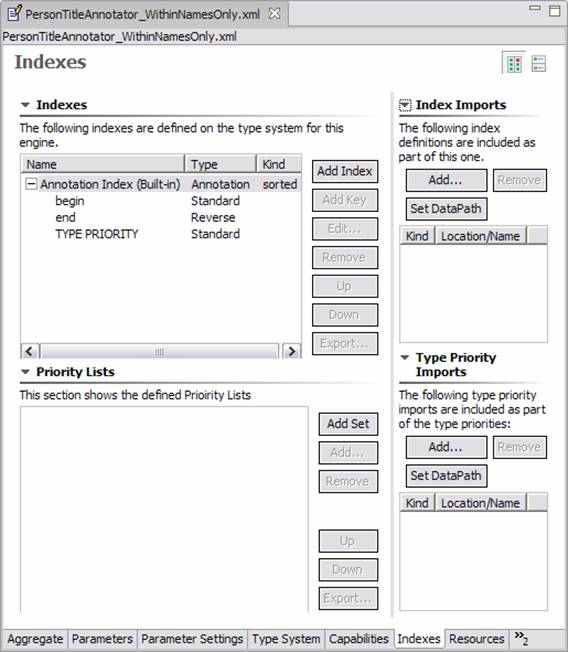Click the Up button beside Indexes table
The height and width of the screenshot is (652, 568).
345,286
